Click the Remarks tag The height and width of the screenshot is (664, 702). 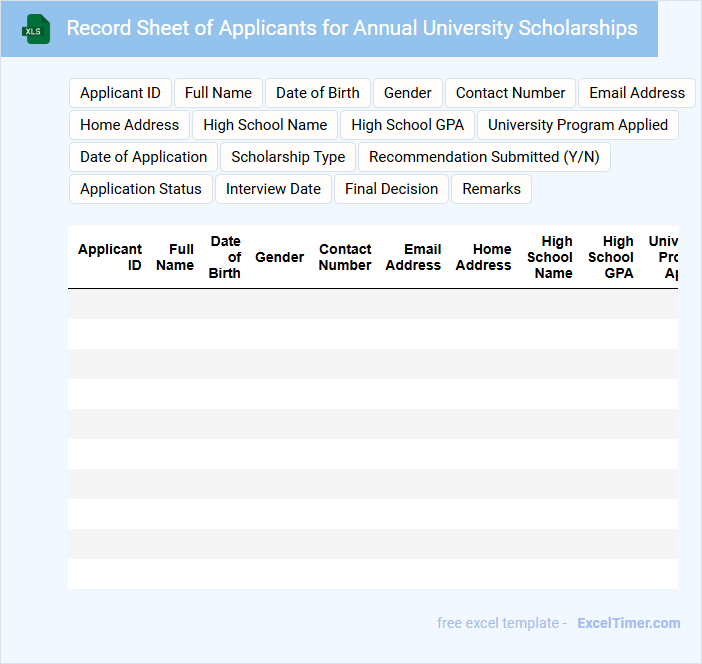tap(491, 189)
